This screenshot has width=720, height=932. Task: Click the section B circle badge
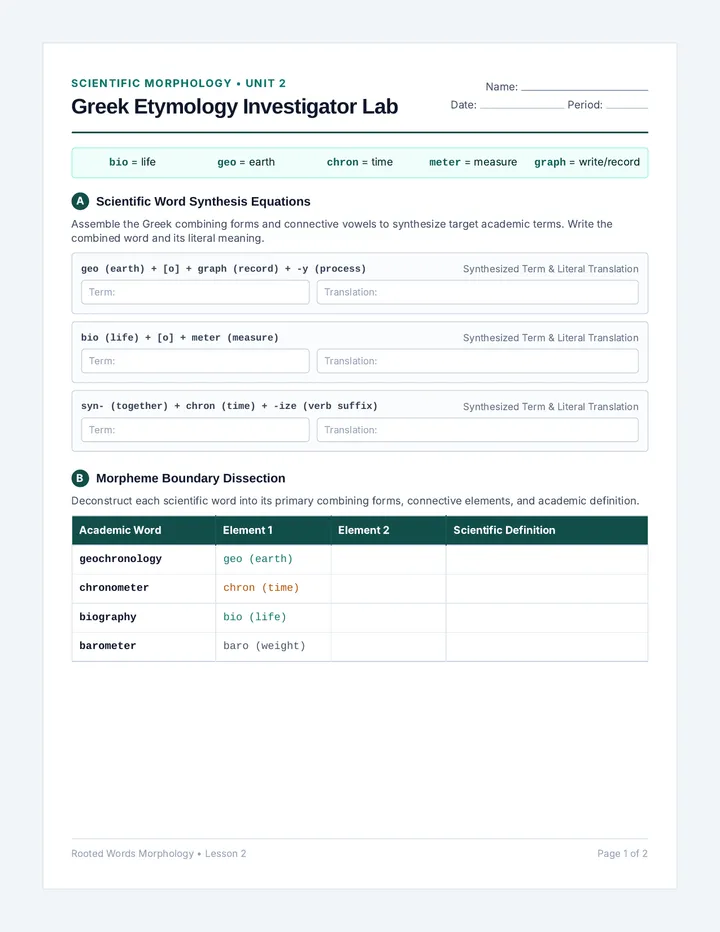(80, 478)
